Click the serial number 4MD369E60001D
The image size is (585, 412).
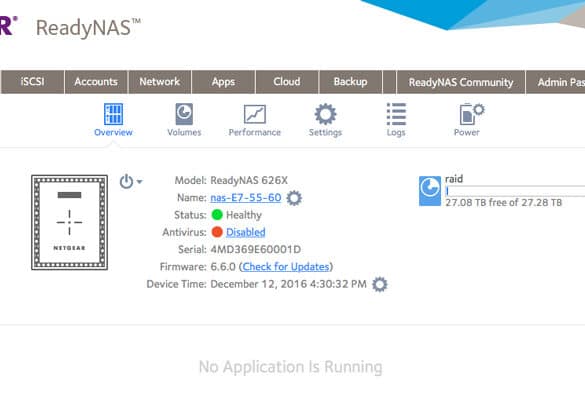tap(256, 249)
